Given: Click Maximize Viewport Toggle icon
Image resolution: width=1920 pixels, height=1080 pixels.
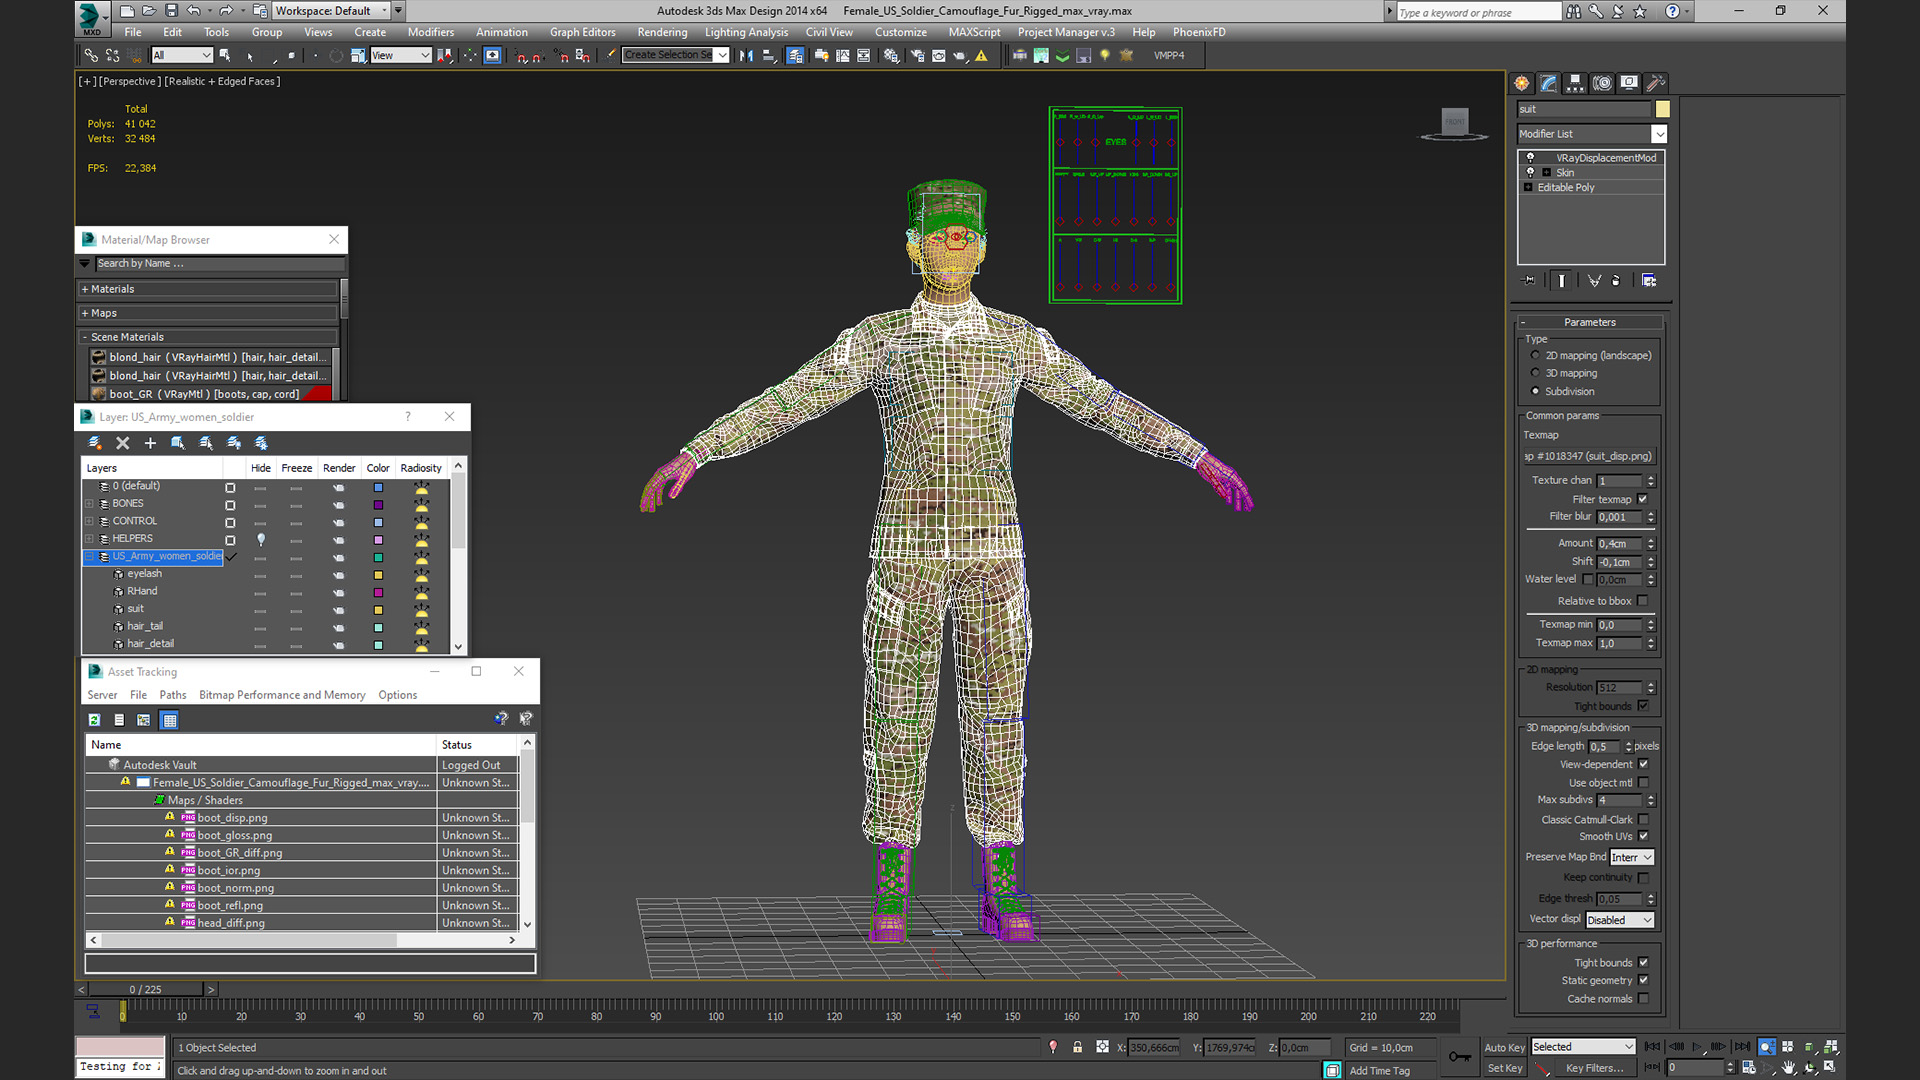Looking at the screenshot, I should click(1830, 1067).
